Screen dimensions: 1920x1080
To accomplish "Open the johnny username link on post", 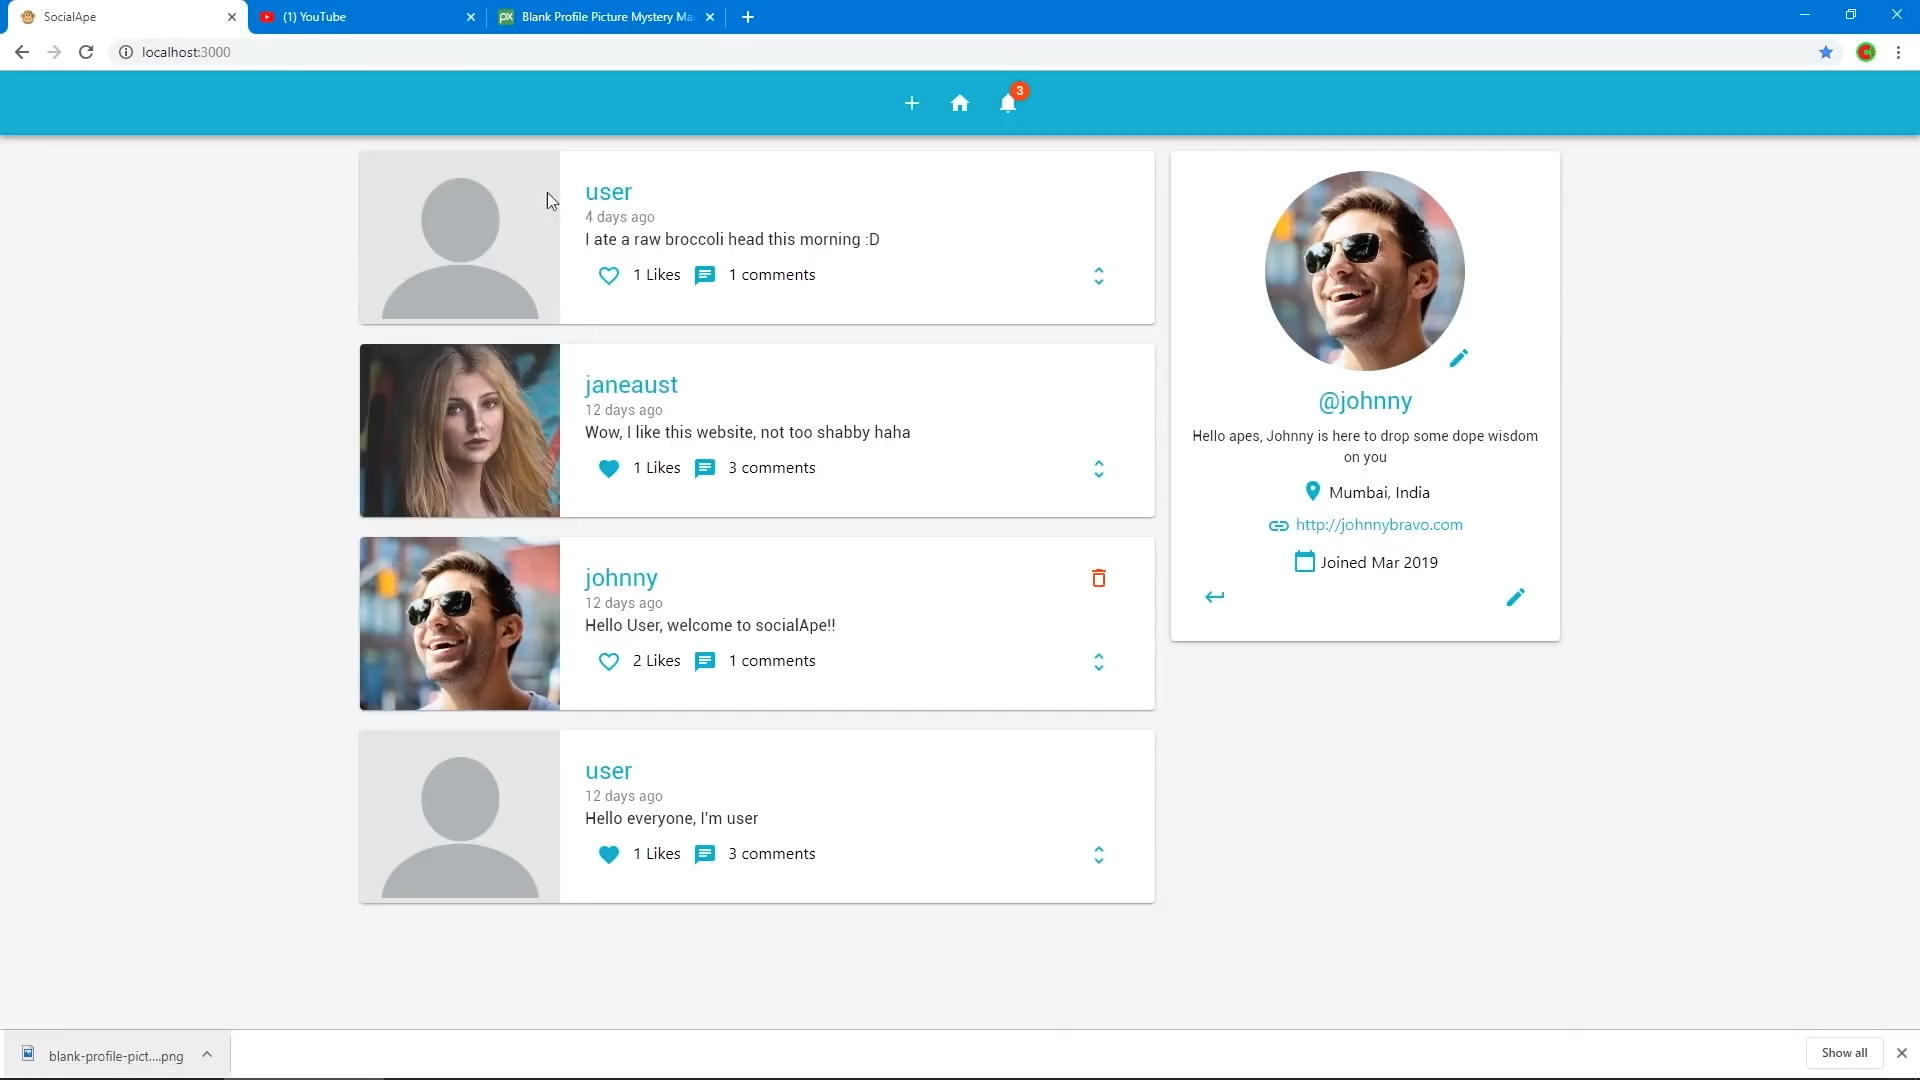I will (x=621, y=578).
